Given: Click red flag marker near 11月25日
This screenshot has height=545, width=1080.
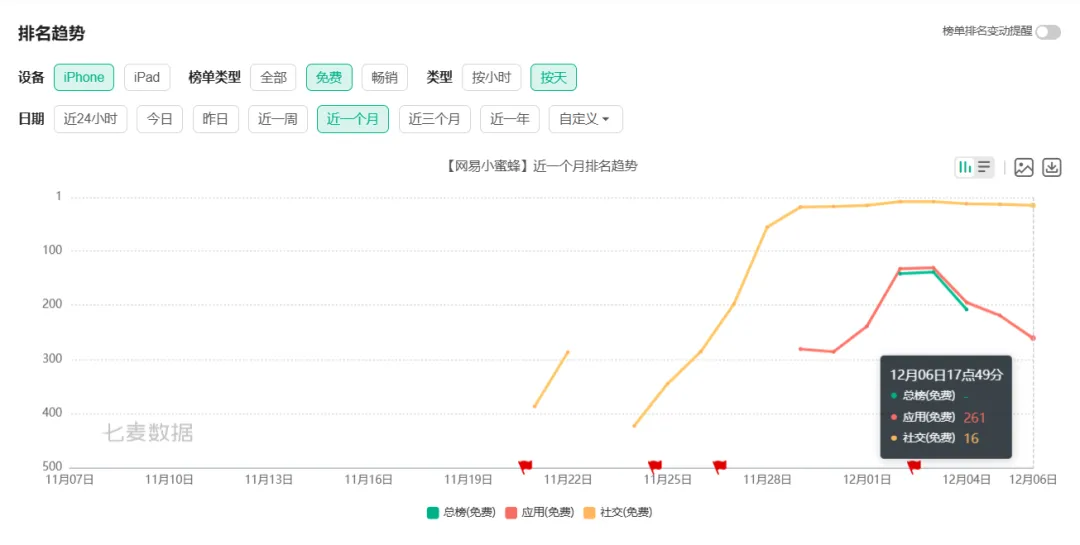Looking at the screenshot, I should click(655, 466).
